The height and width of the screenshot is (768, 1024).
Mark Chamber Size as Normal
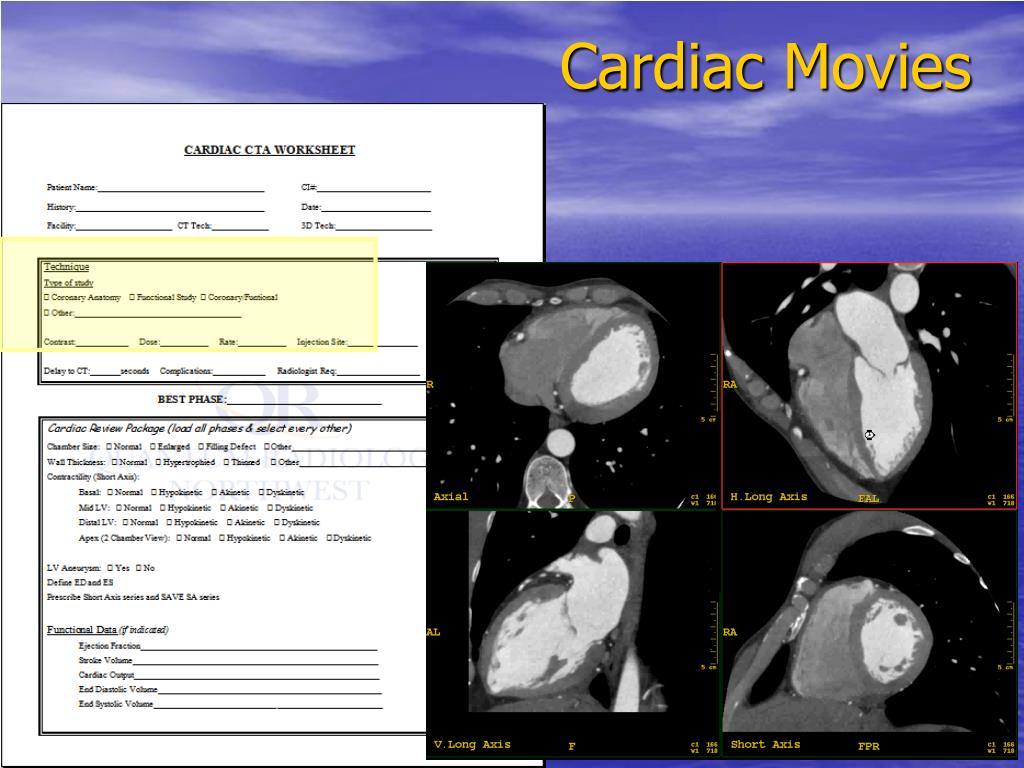point(109,447)
